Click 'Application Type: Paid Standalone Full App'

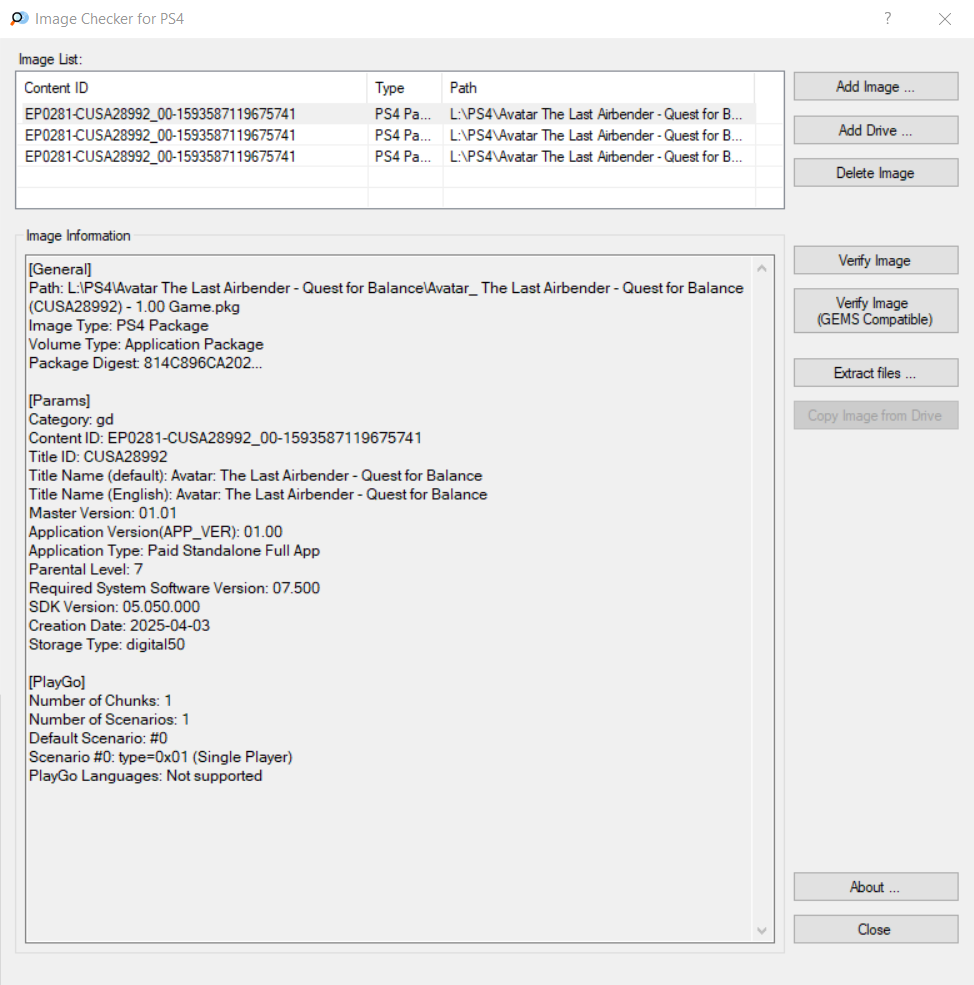(175, 551)
